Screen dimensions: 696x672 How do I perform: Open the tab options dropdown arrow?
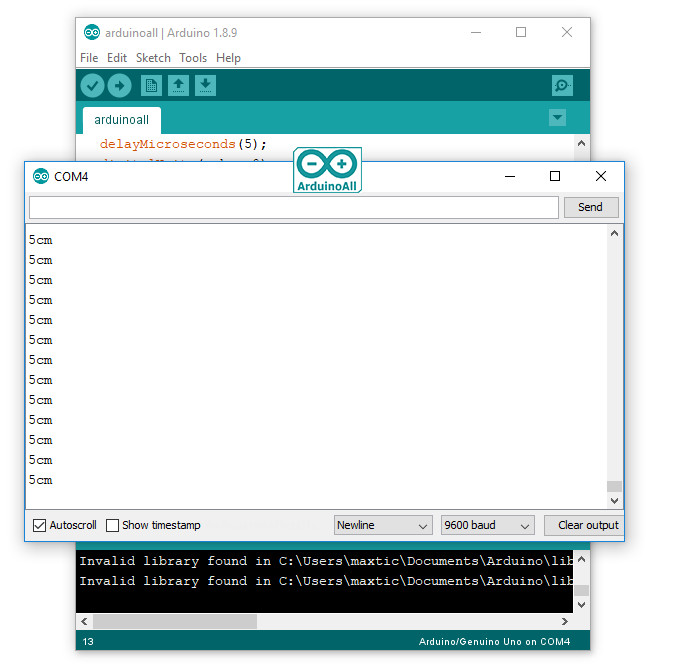pyautogui.click(x=557, y=118)
